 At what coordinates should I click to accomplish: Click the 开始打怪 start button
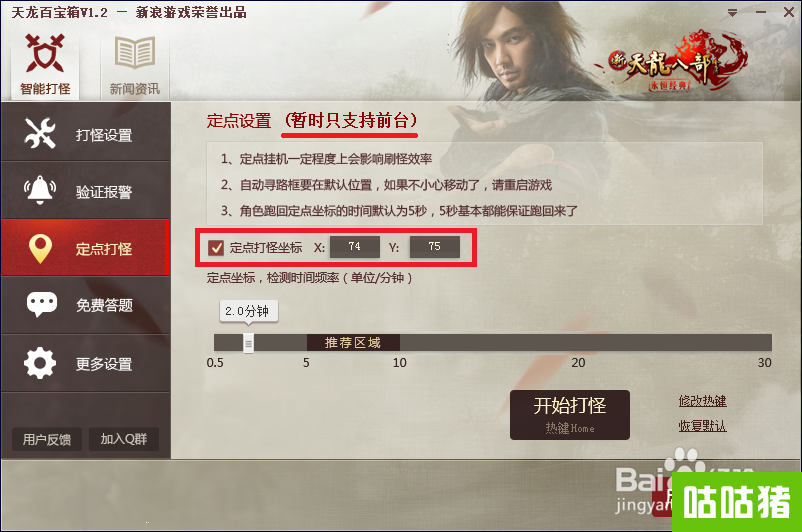(570, 415)
